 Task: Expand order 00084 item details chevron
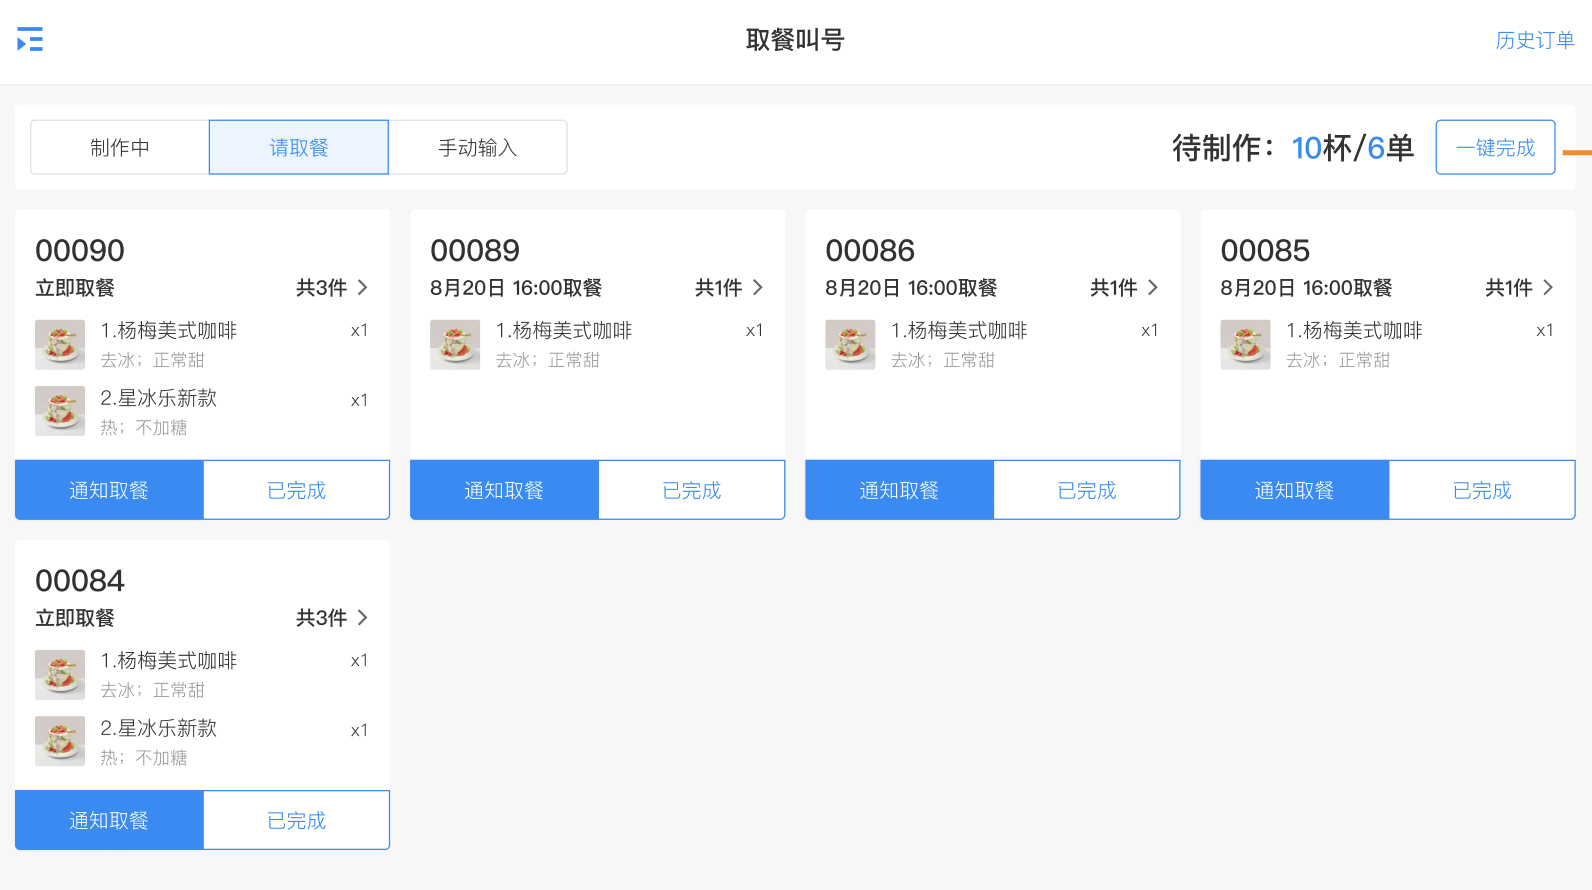[362, 618]
